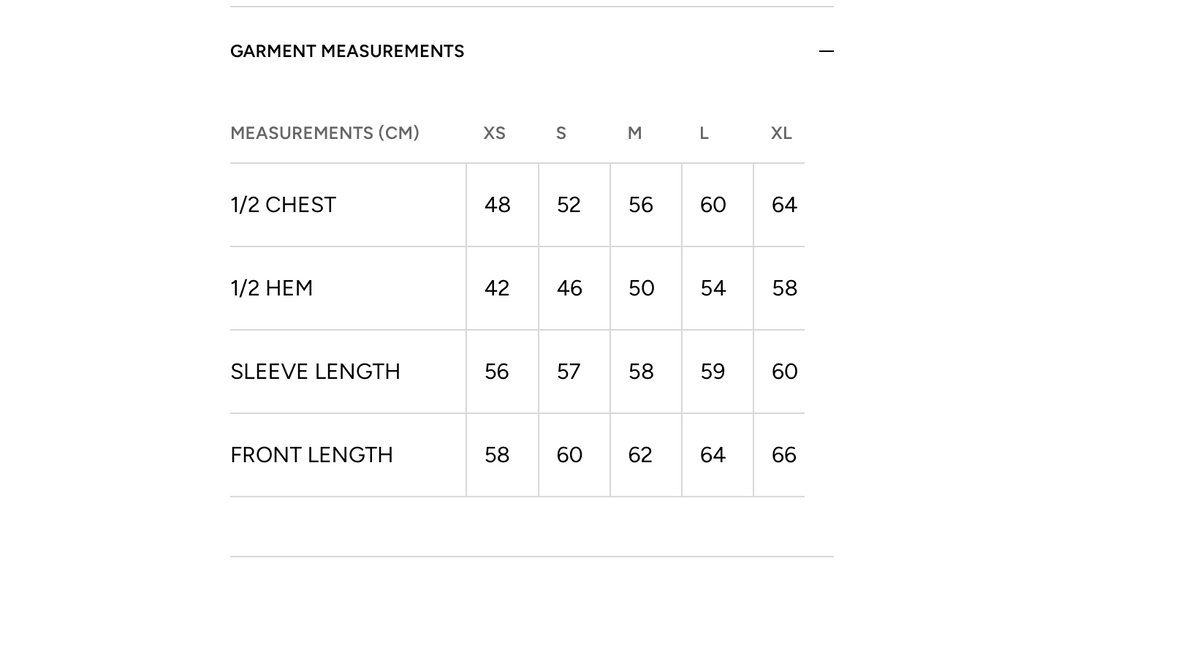Click the Sleeve Length L value 59

click(x=713, y=372)
